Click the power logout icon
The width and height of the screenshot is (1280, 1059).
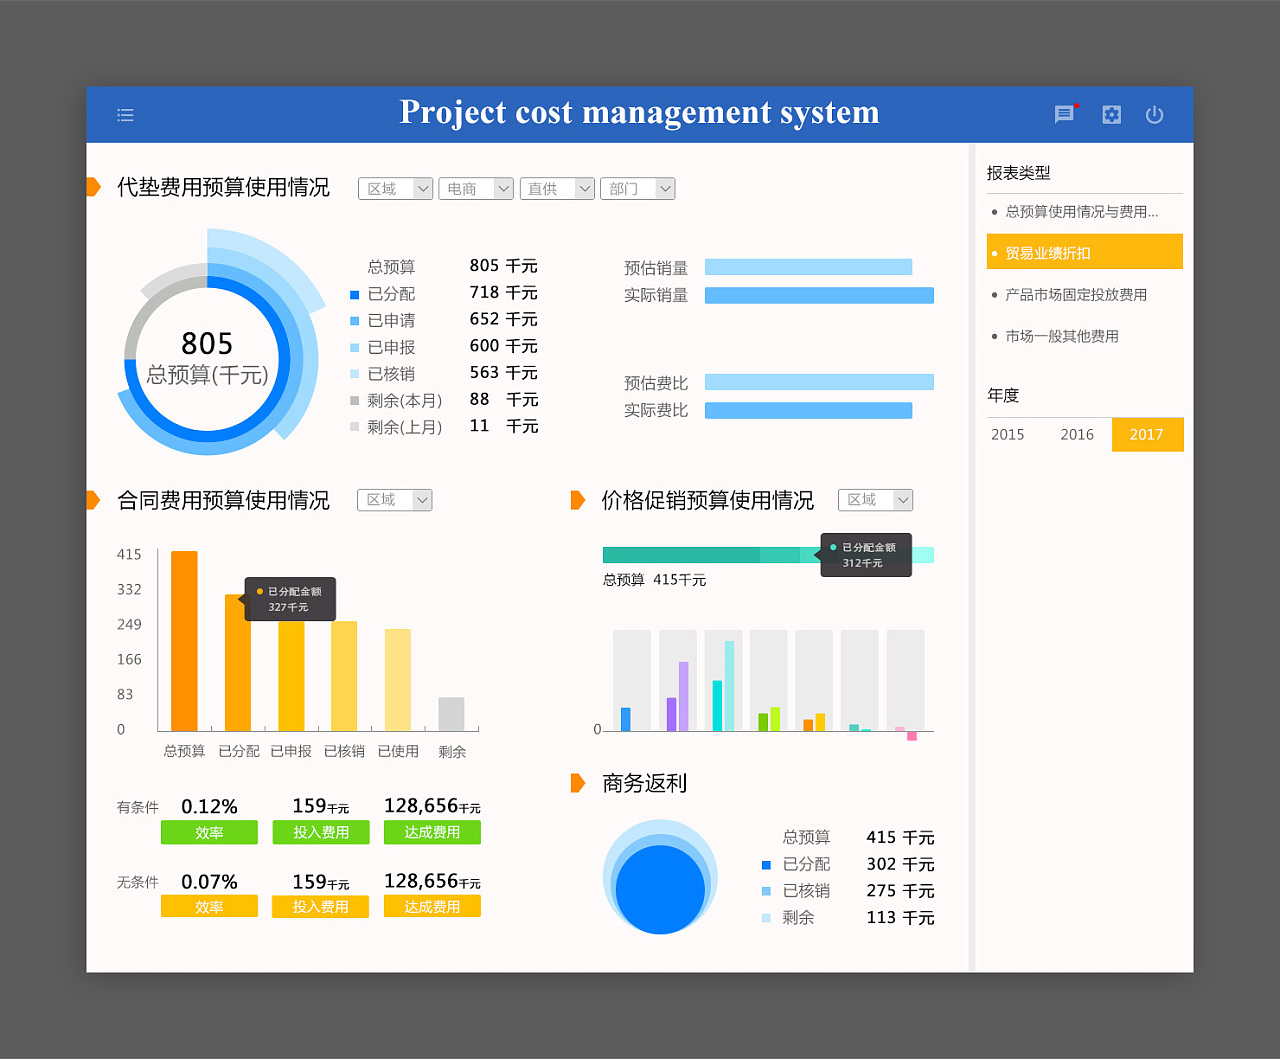[x=1154, y=114]
